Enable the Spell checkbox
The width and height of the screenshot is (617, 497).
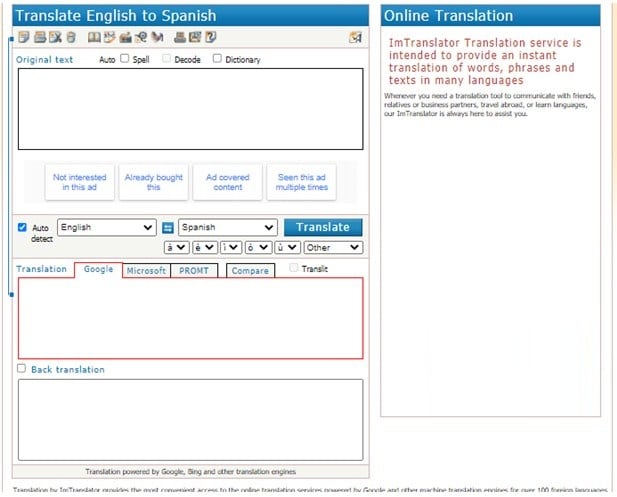pos(124,59)
